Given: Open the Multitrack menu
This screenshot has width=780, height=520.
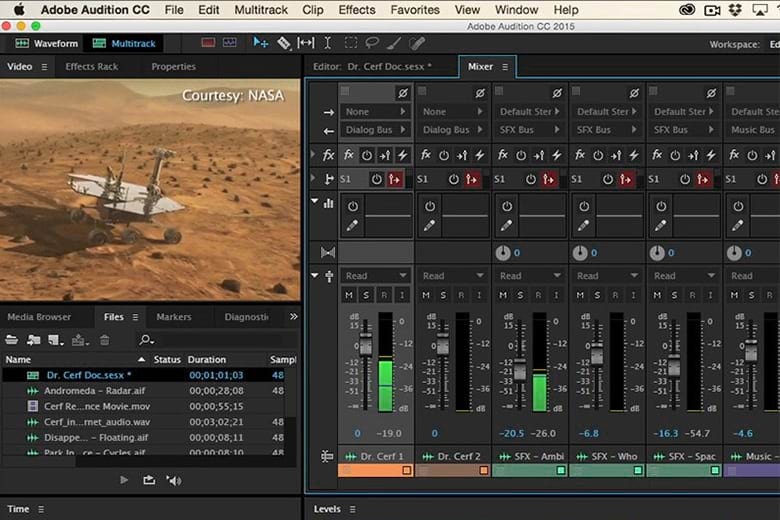Looking at the screenshot, I should click(x=261, y=10).
